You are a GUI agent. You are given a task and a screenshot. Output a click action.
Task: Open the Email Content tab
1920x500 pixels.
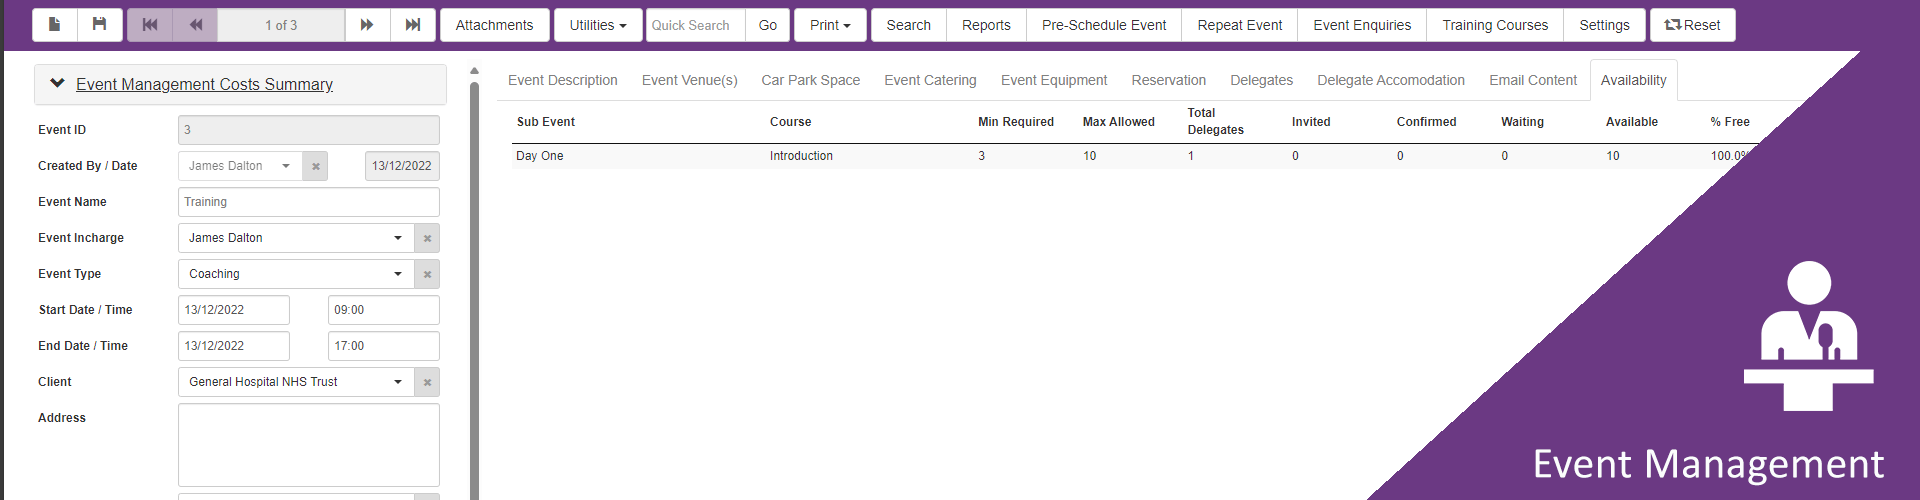1533,80
